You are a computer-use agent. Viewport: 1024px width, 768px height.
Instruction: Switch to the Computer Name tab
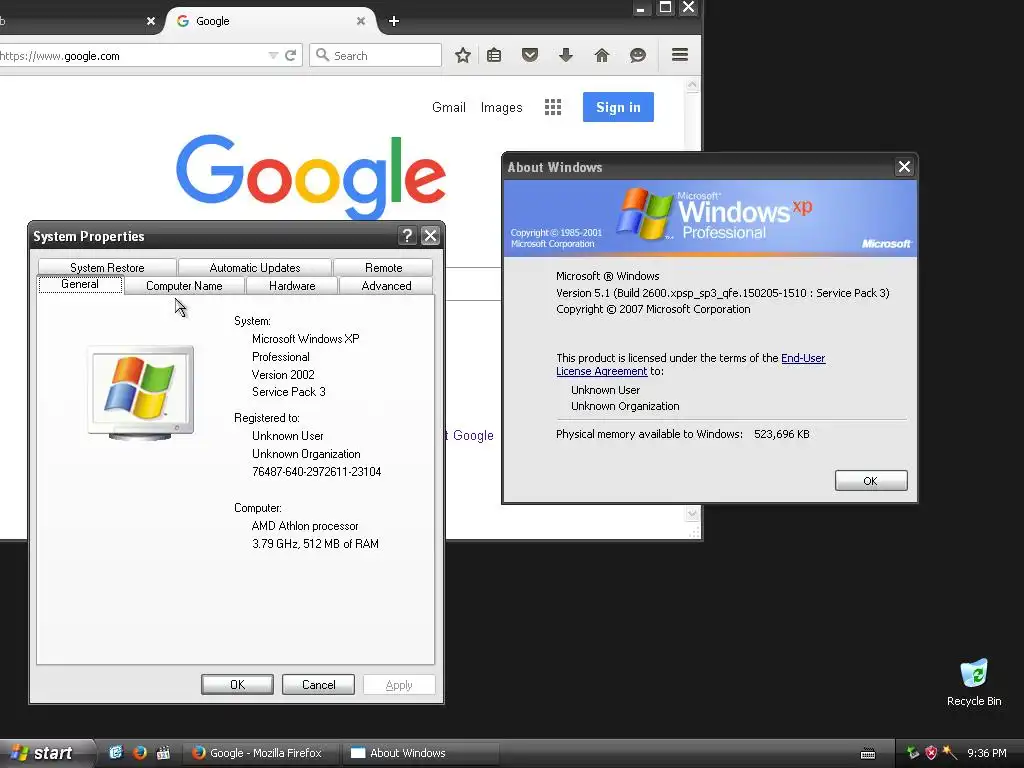tap(184, 285)
